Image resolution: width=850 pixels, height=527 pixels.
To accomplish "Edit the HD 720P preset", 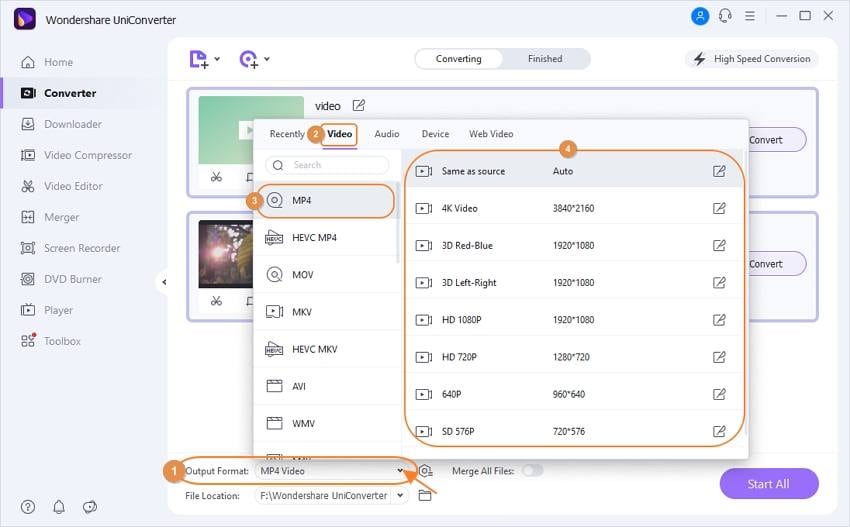I will click(719, 357).
